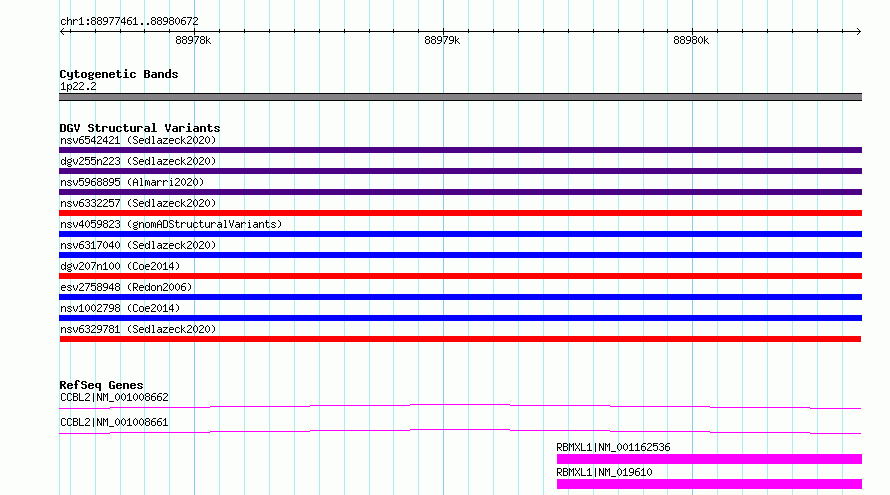
Task: Click the chr1:88977461..88980672 coordinates text
Action: pyautogui.click(x=129, y=22)
